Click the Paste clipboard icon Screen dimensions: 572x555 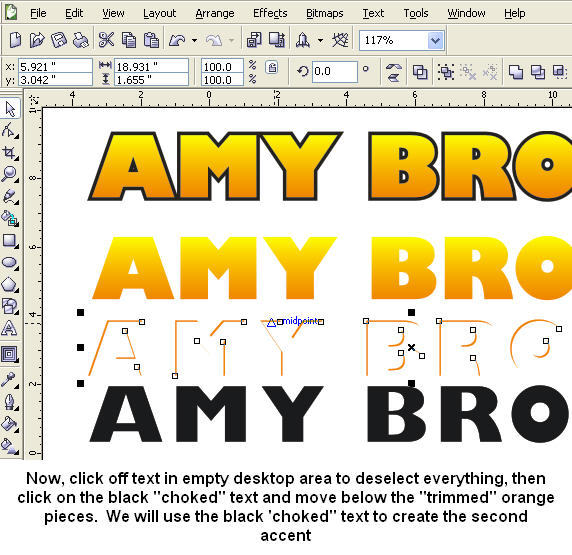(x=151, y=40)
